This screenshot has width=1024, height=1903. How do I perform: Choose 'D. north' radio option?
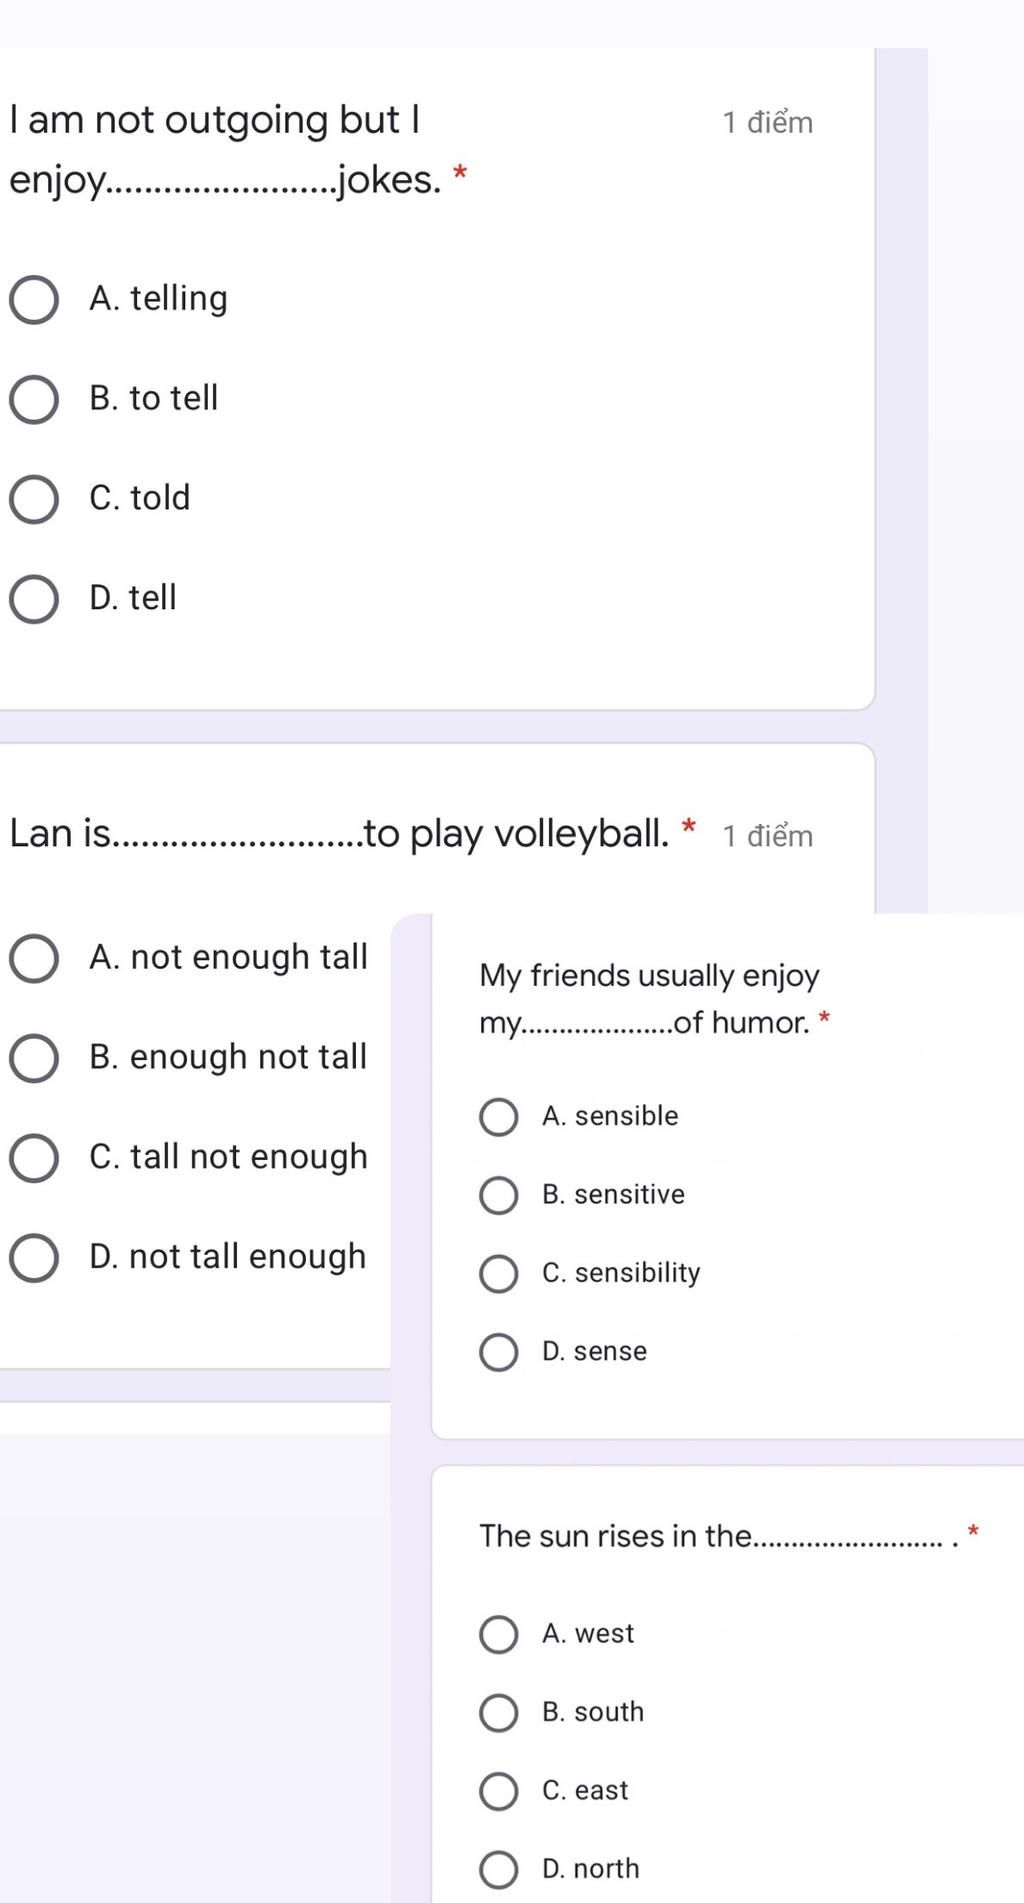[498, 1869]
